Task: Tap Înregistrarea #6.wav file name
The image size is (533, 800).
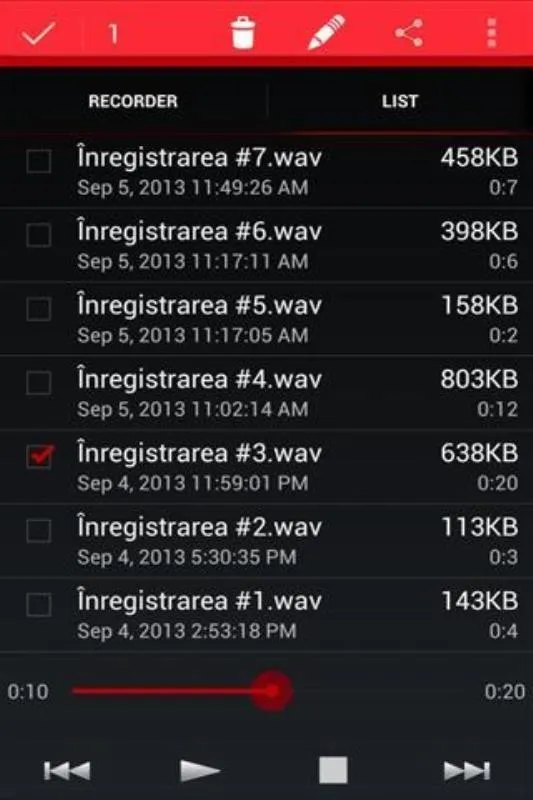Action: pyautogui.click(x=199, y=232)
